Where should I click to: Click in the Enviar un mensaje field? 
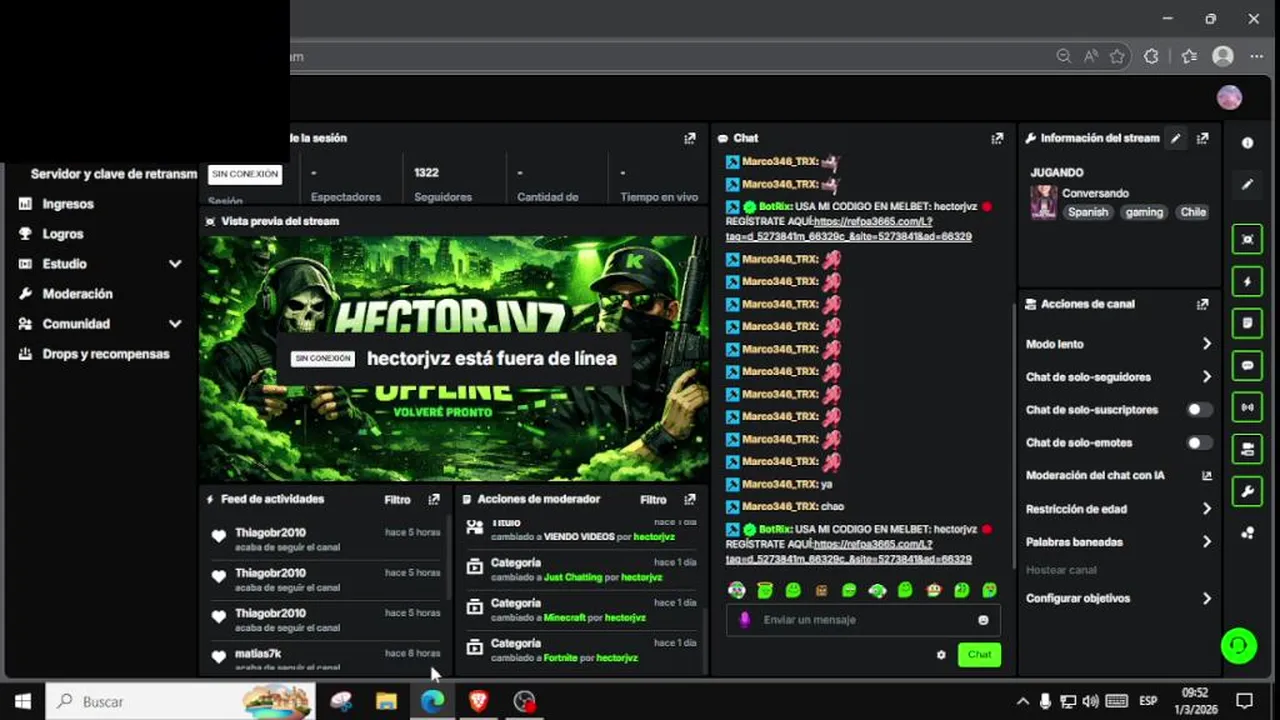865,620
